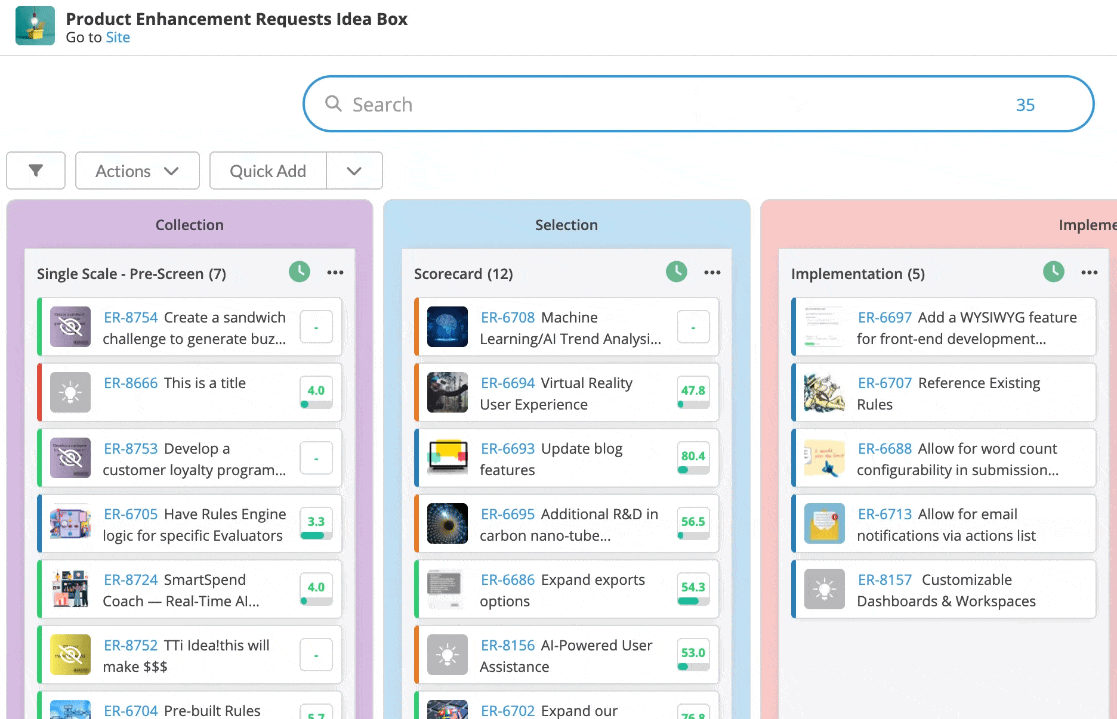Click the clock icon on Single Scale - Pre-Screen
This screenshot has width=1117, height=719.
[x=299, y=271]
